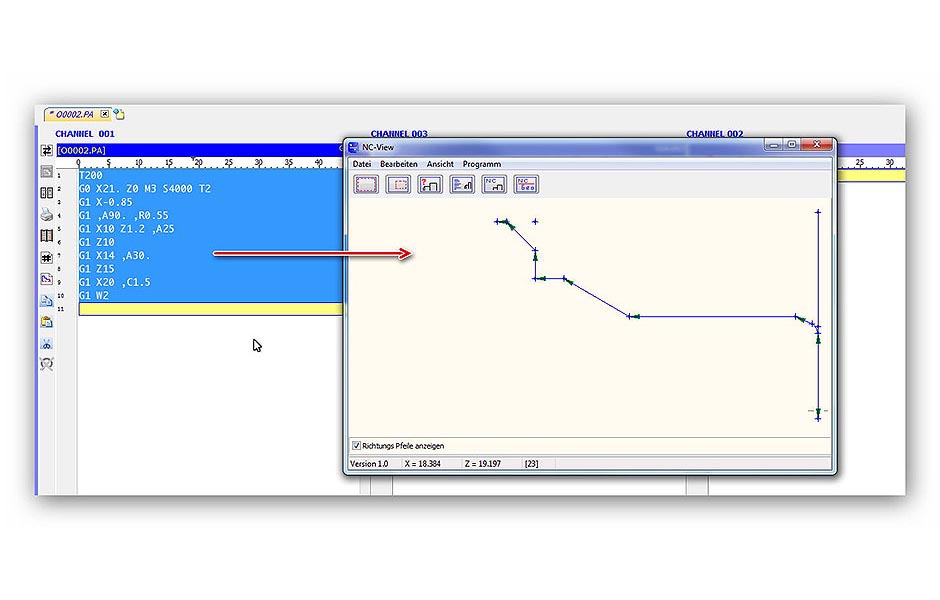Click the swap arrows icon beside O0002.PA header

(x=46, y=150)
